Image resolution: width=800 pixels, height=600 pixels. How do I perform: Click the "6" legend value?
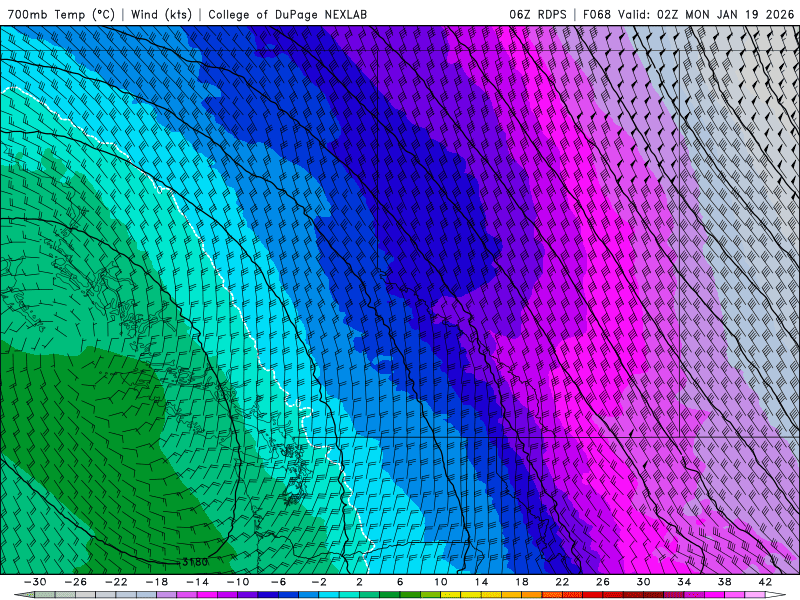tap(400, 582)
